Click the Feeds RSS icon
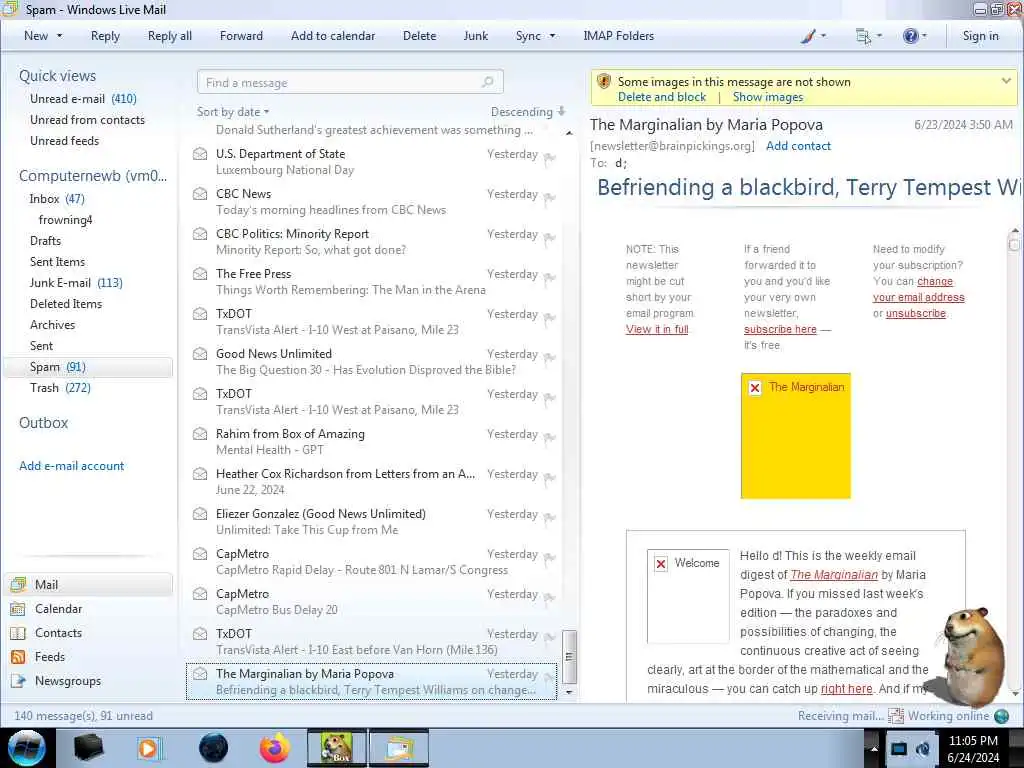The width and height of the screenshot is (1024, 768). pos(18,657)
